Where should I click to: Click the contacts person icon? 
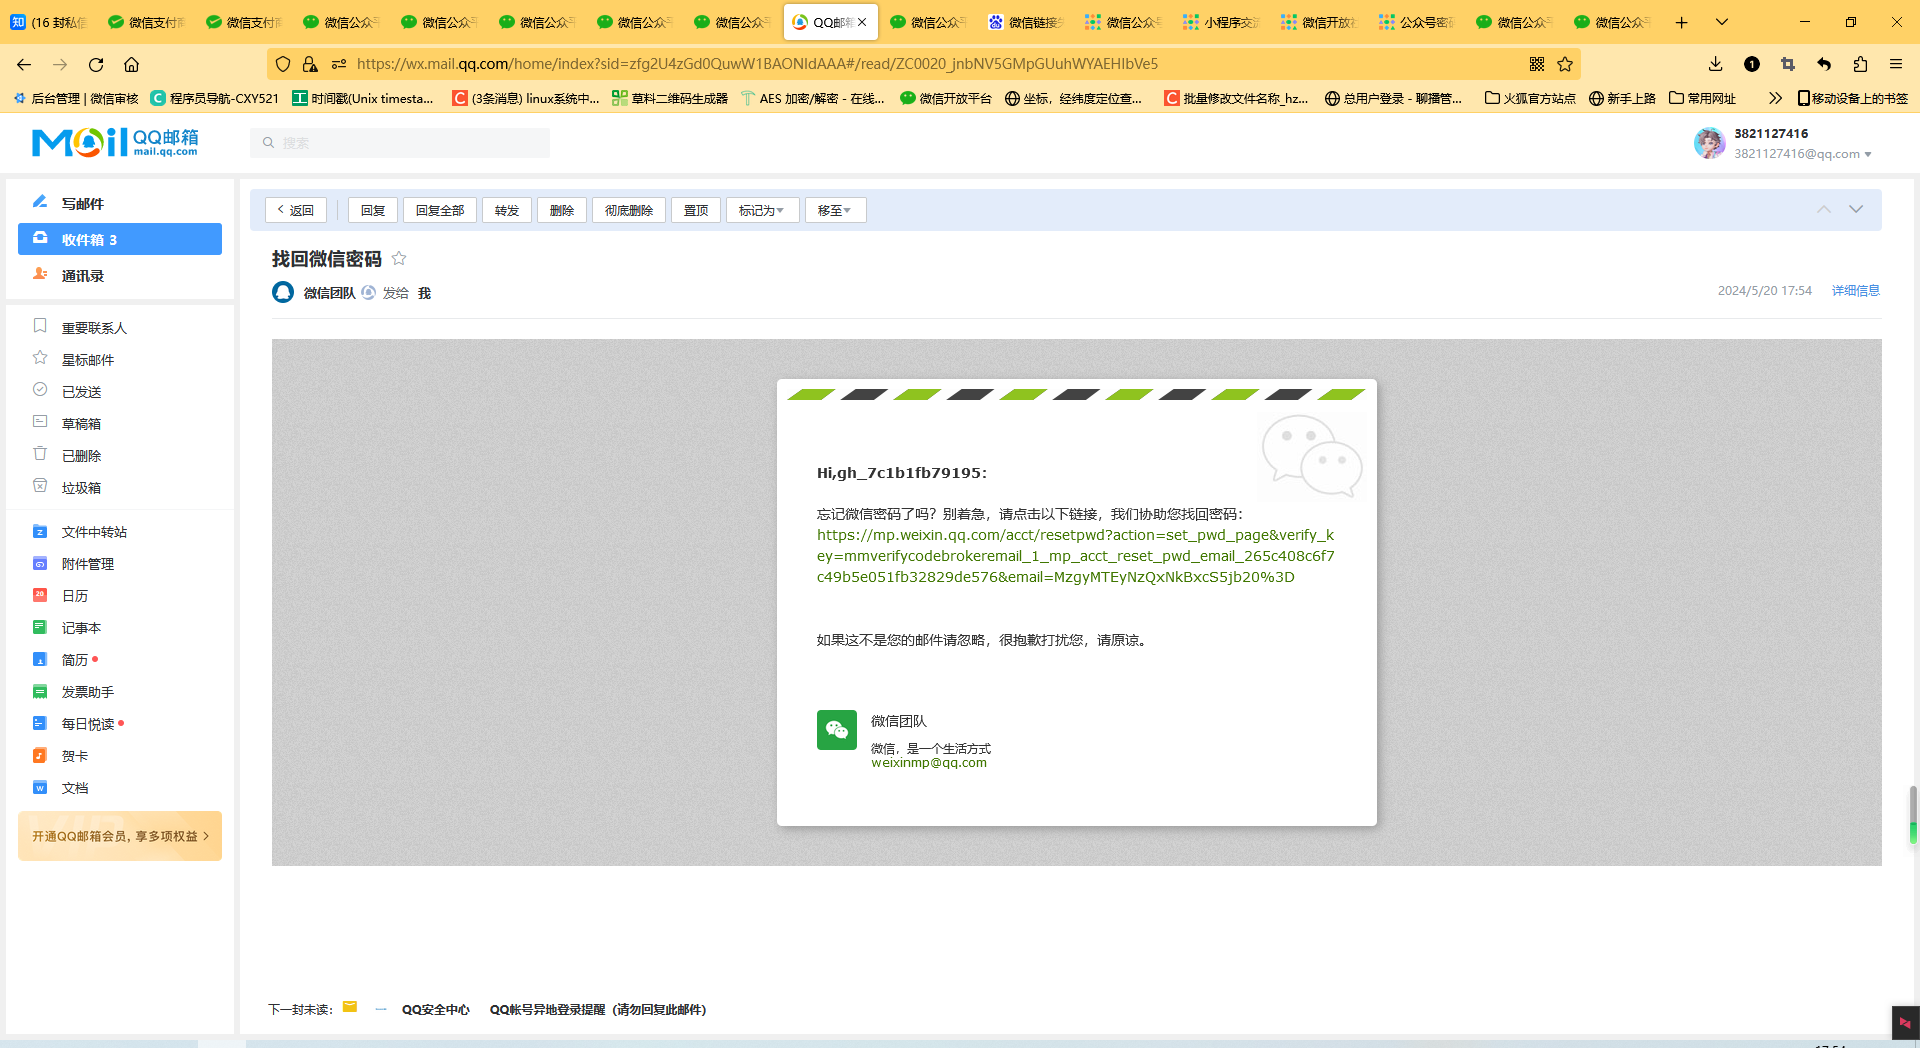[x=40, y=274]
